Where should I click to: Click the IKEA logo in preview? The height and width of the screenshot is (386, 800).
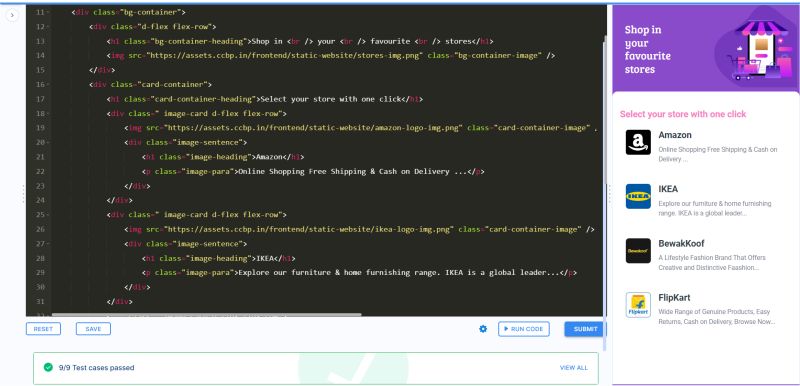(638, 196)
